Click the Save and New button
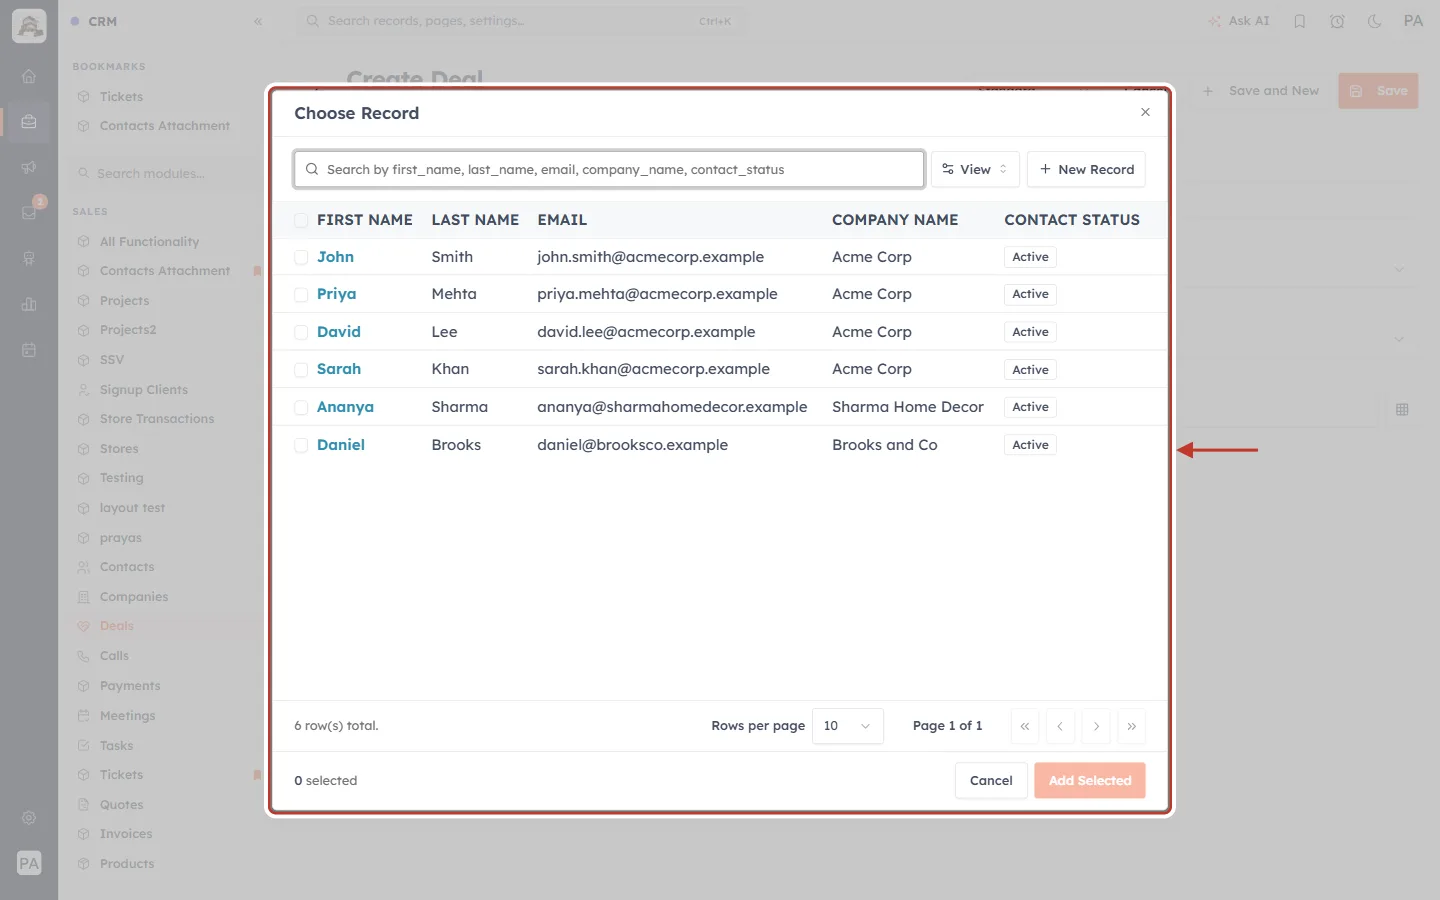The image size is (1440, 900). click(1260, 91)
